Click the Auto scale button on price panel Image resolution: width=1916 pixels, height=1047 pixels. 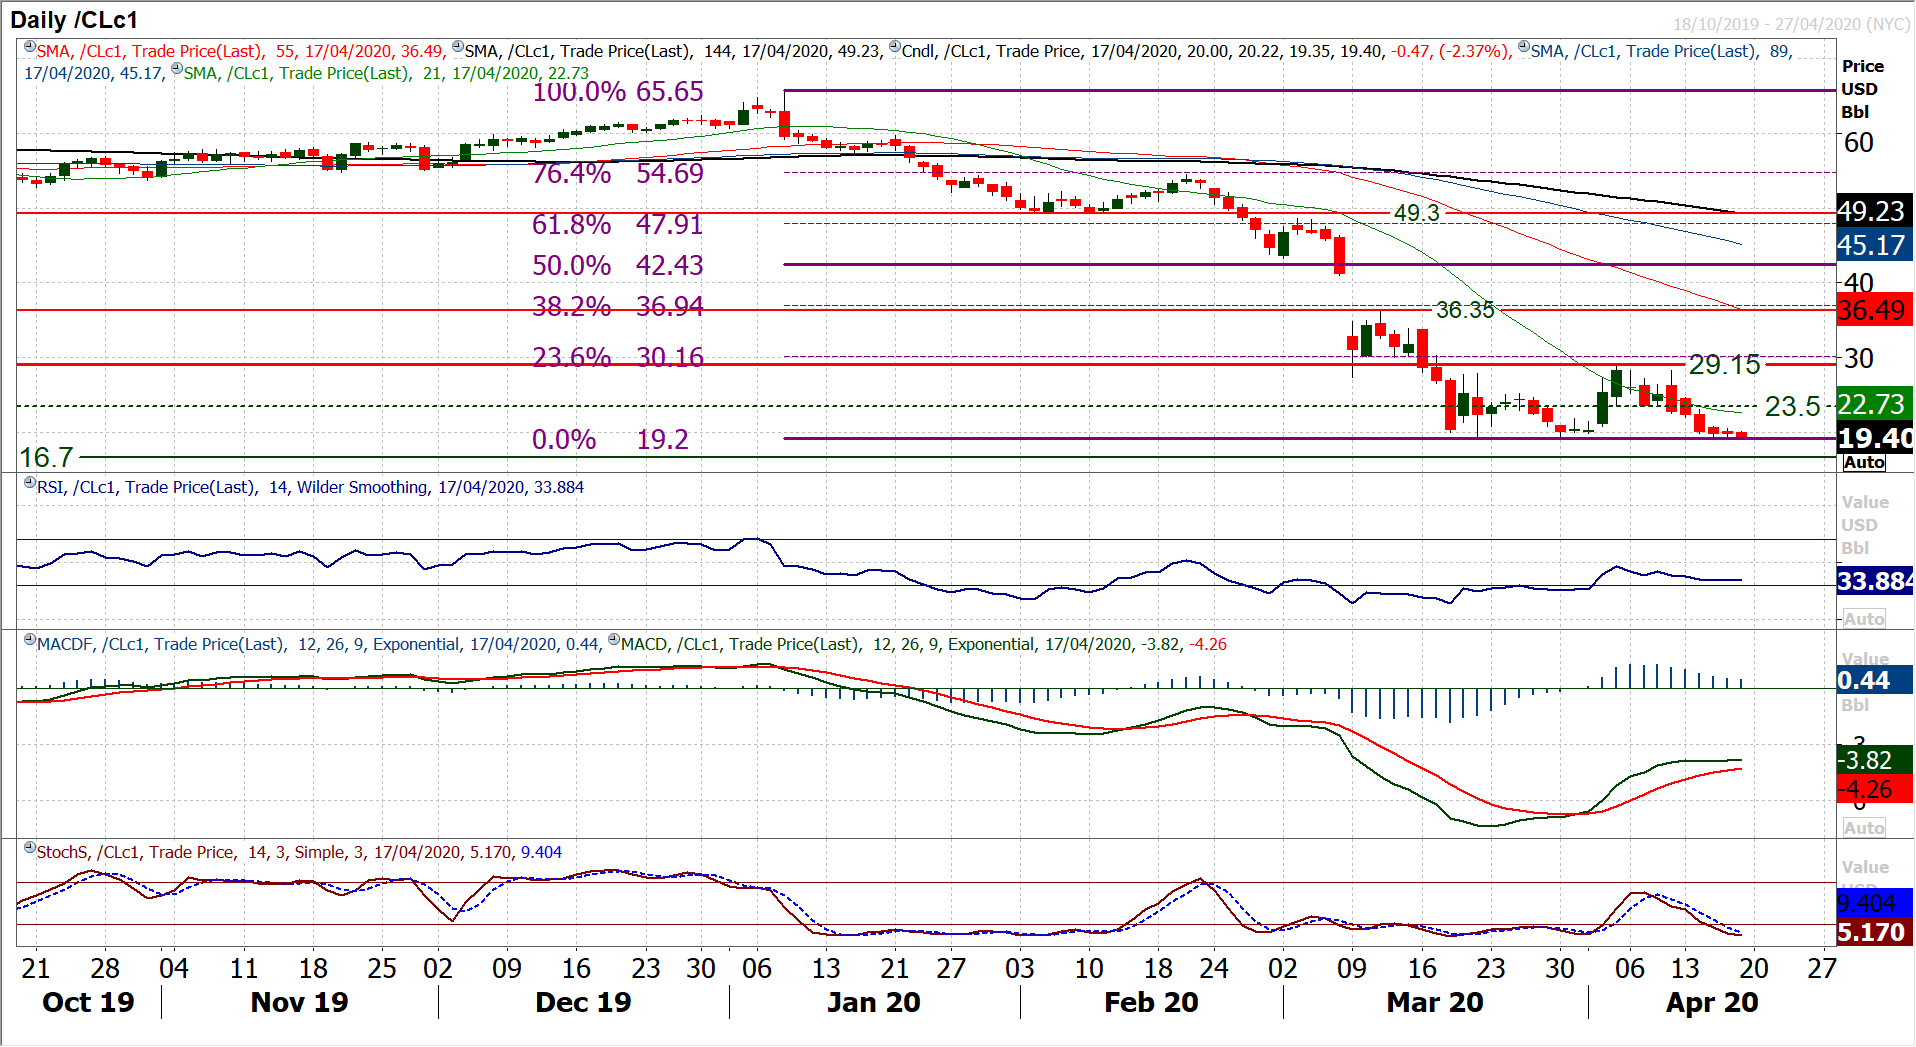tap(1864, 462)
